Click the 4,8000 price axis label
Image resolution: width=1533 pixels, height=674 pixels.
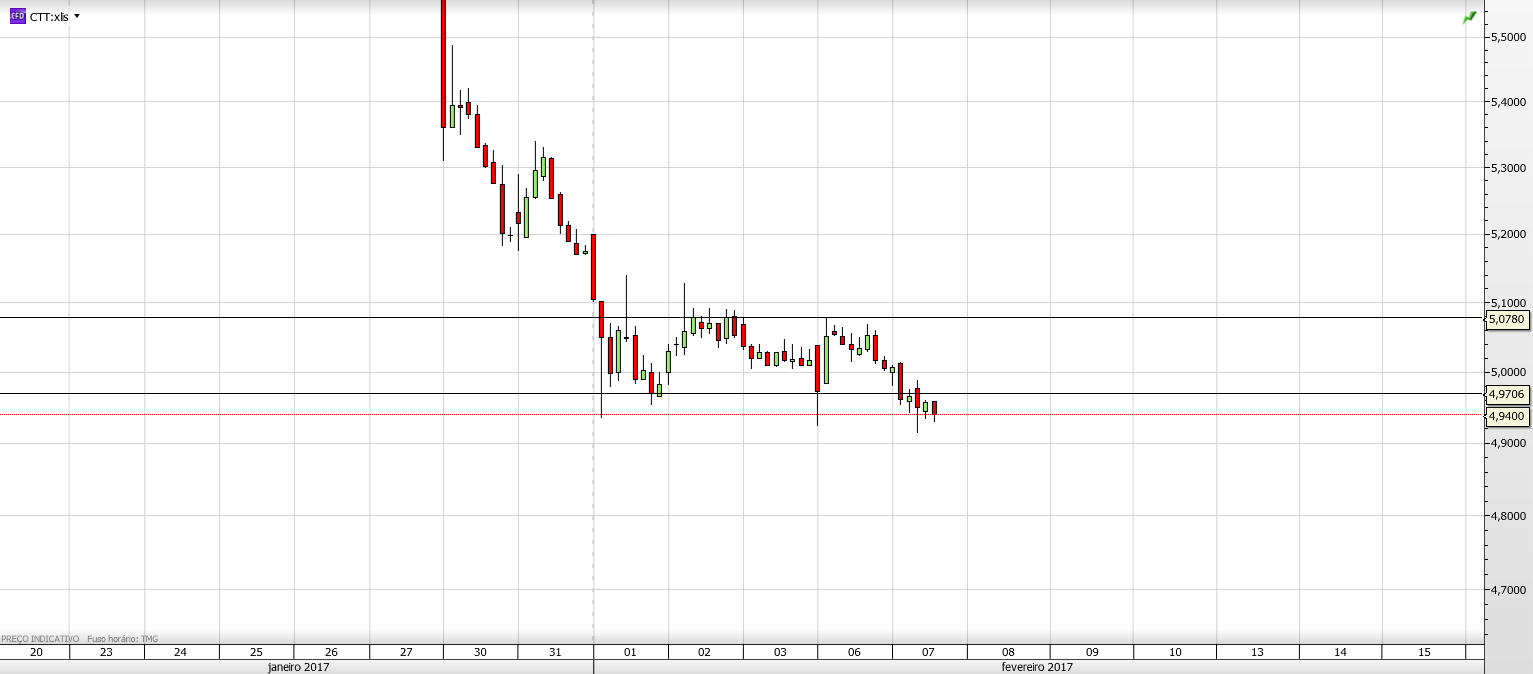1507,516
